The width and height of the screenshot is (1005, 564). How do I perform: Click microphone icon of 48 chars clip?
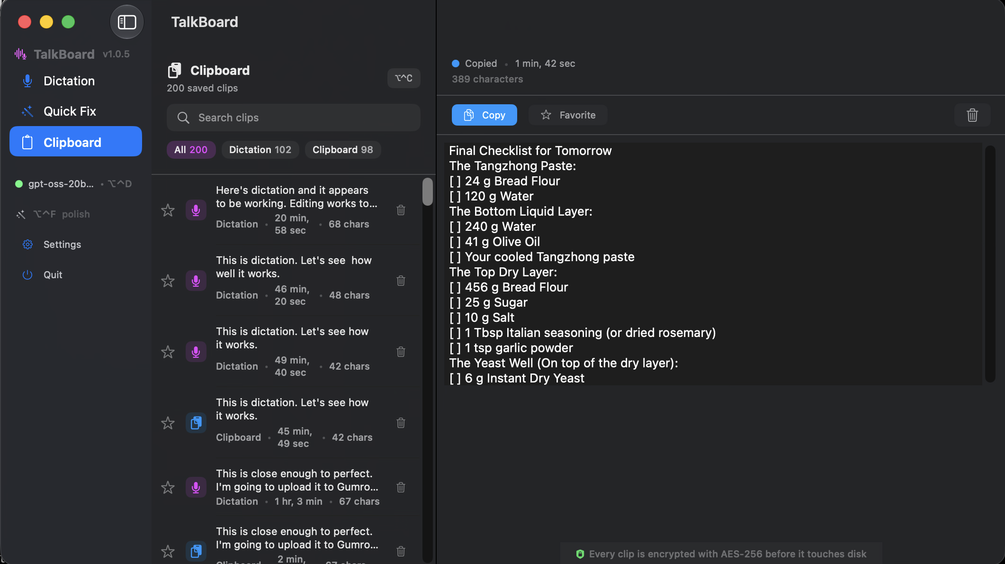point(196,281)
